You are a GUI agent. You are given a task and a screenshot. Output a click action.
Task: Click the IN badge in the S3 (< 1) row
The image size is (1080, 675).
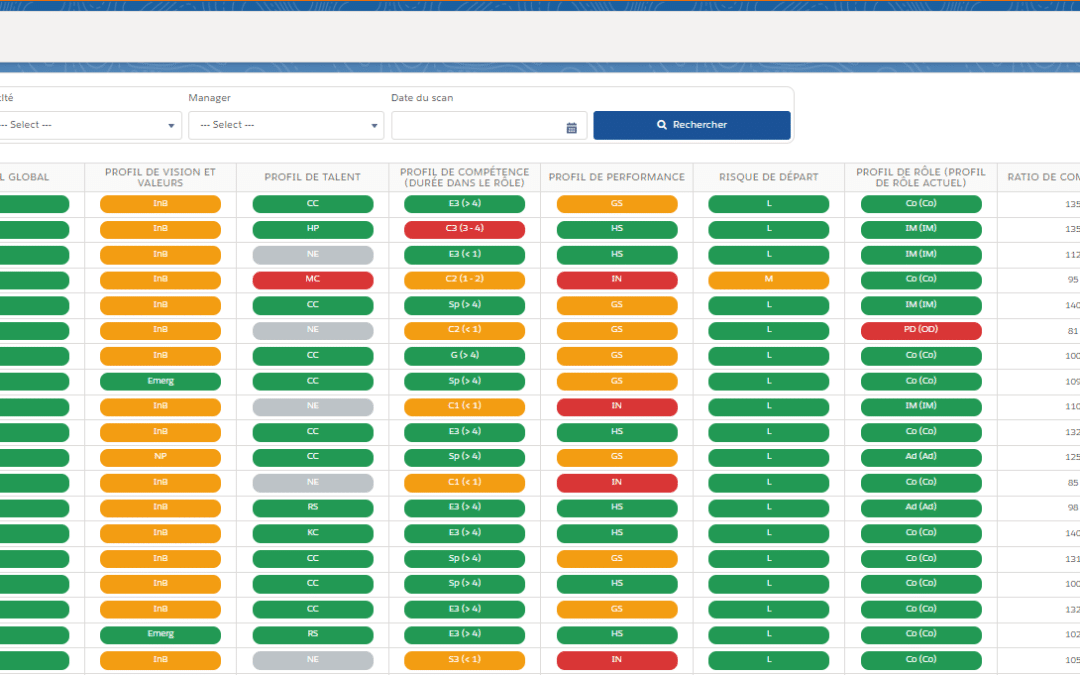[617, 660]
